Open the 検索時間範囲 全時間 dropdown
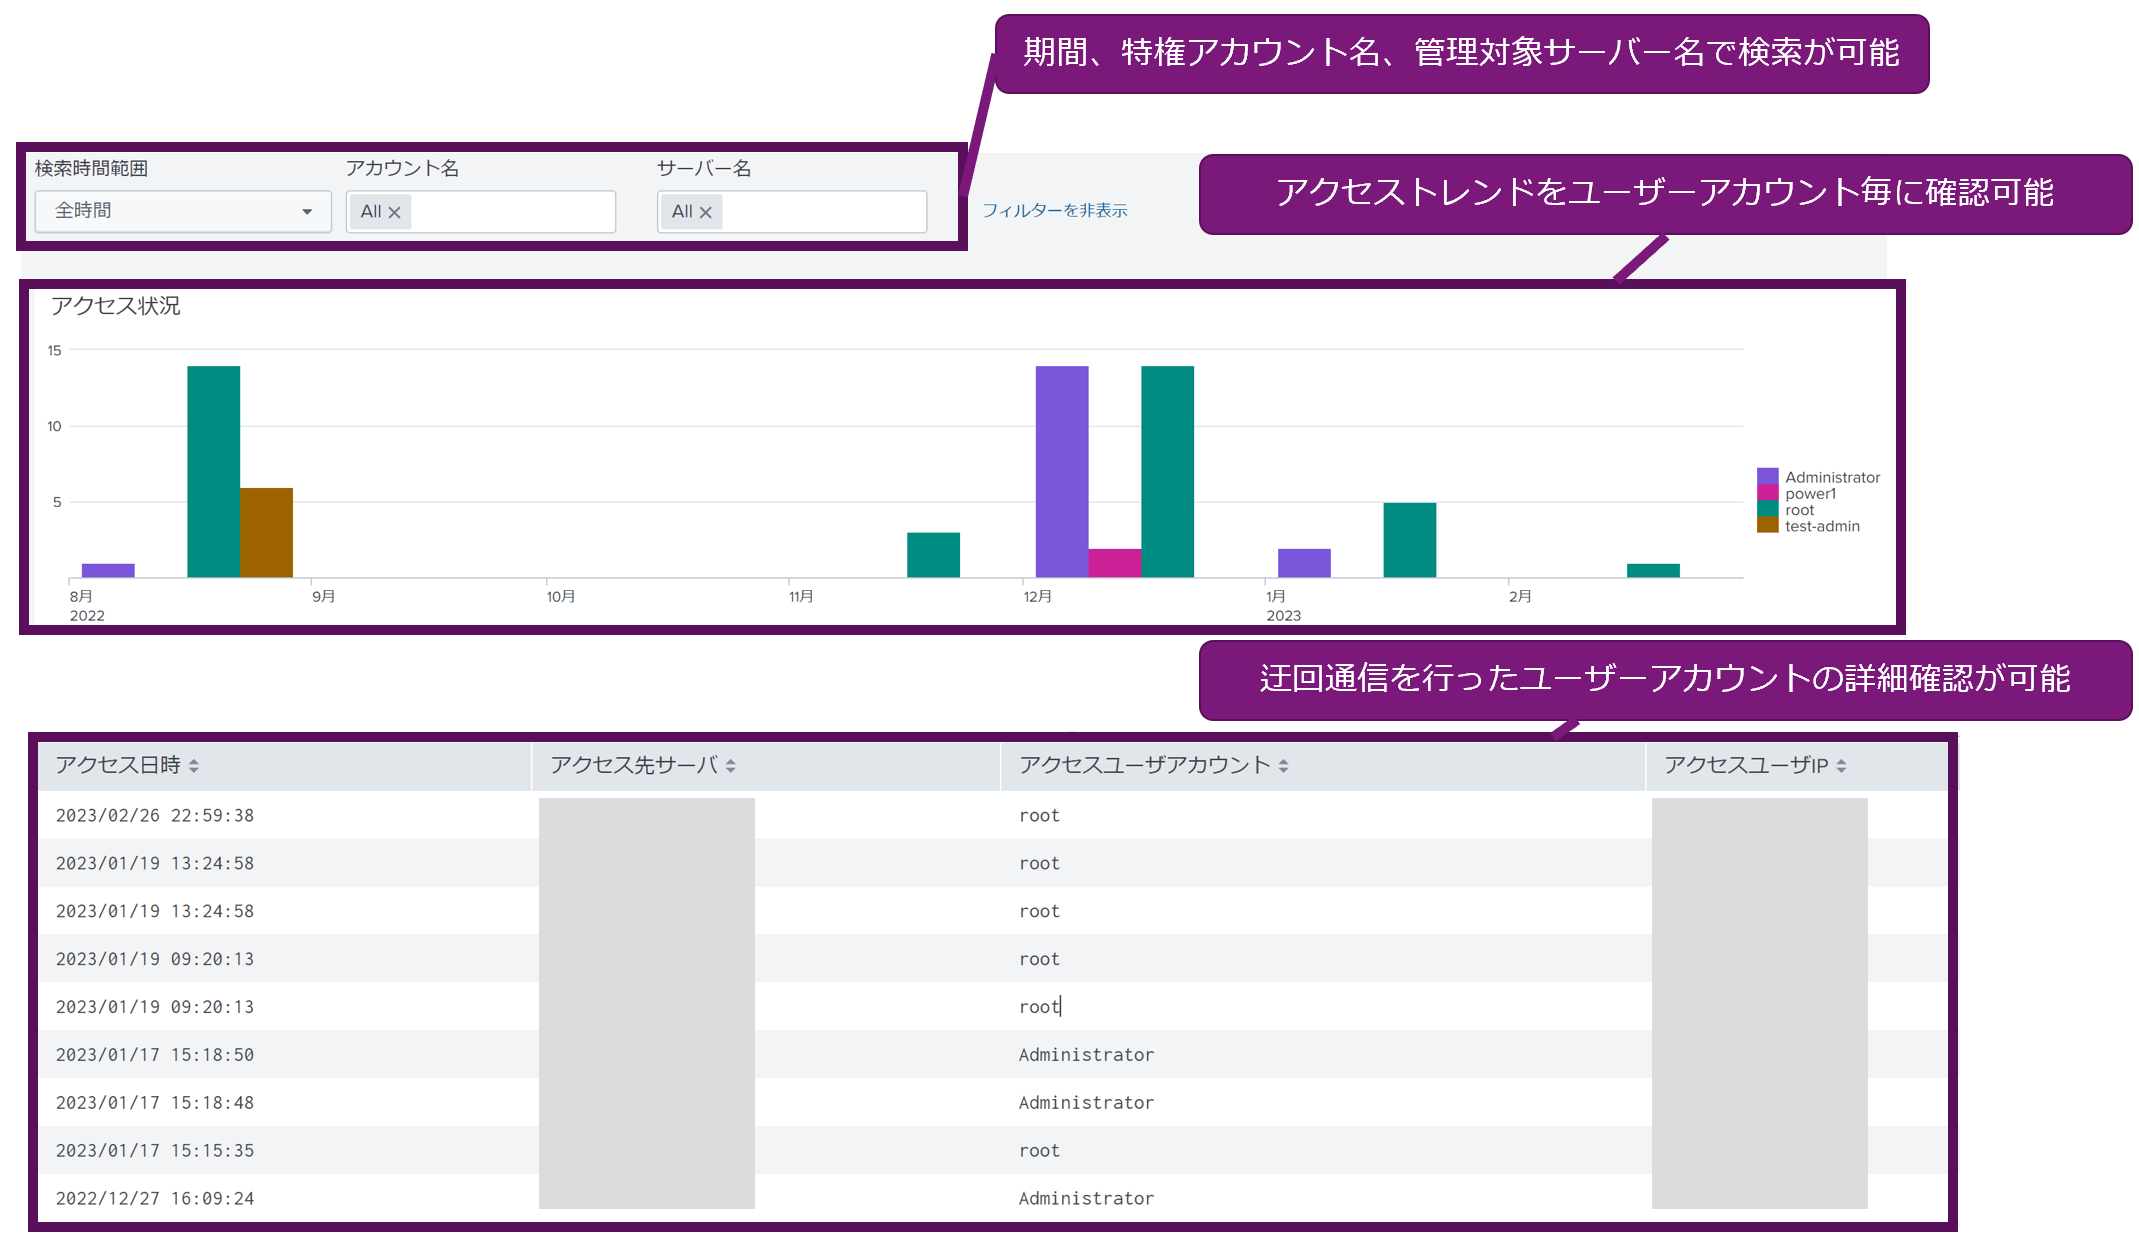2139x1235 pixels. pos(183,211)
